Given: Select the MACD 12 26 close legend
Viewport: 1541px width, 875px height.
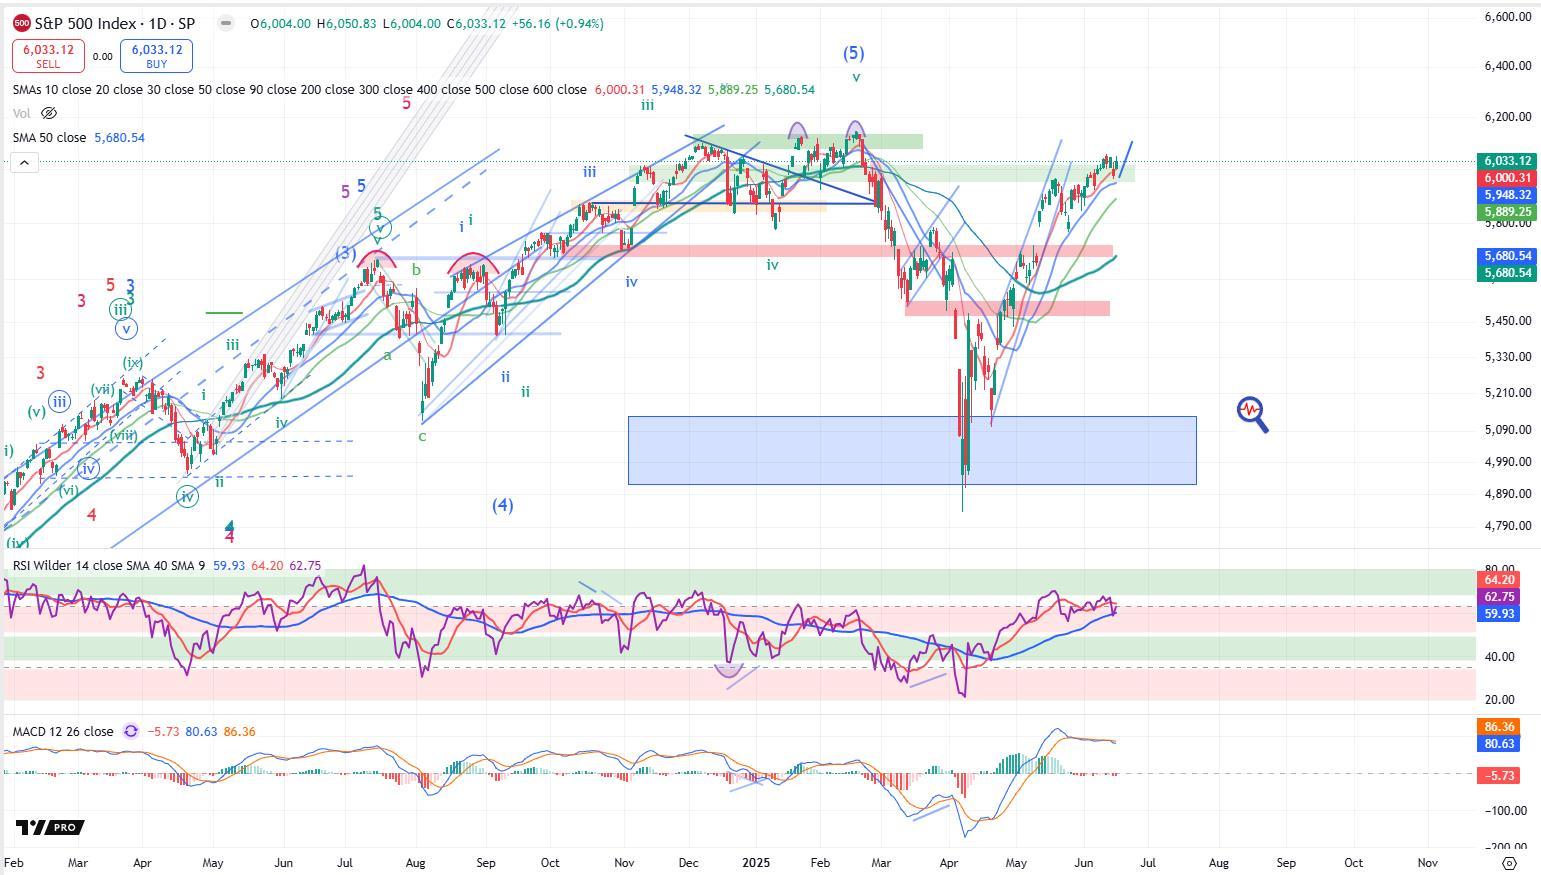Looking at the screenshot, I should (x=63, y=731).
